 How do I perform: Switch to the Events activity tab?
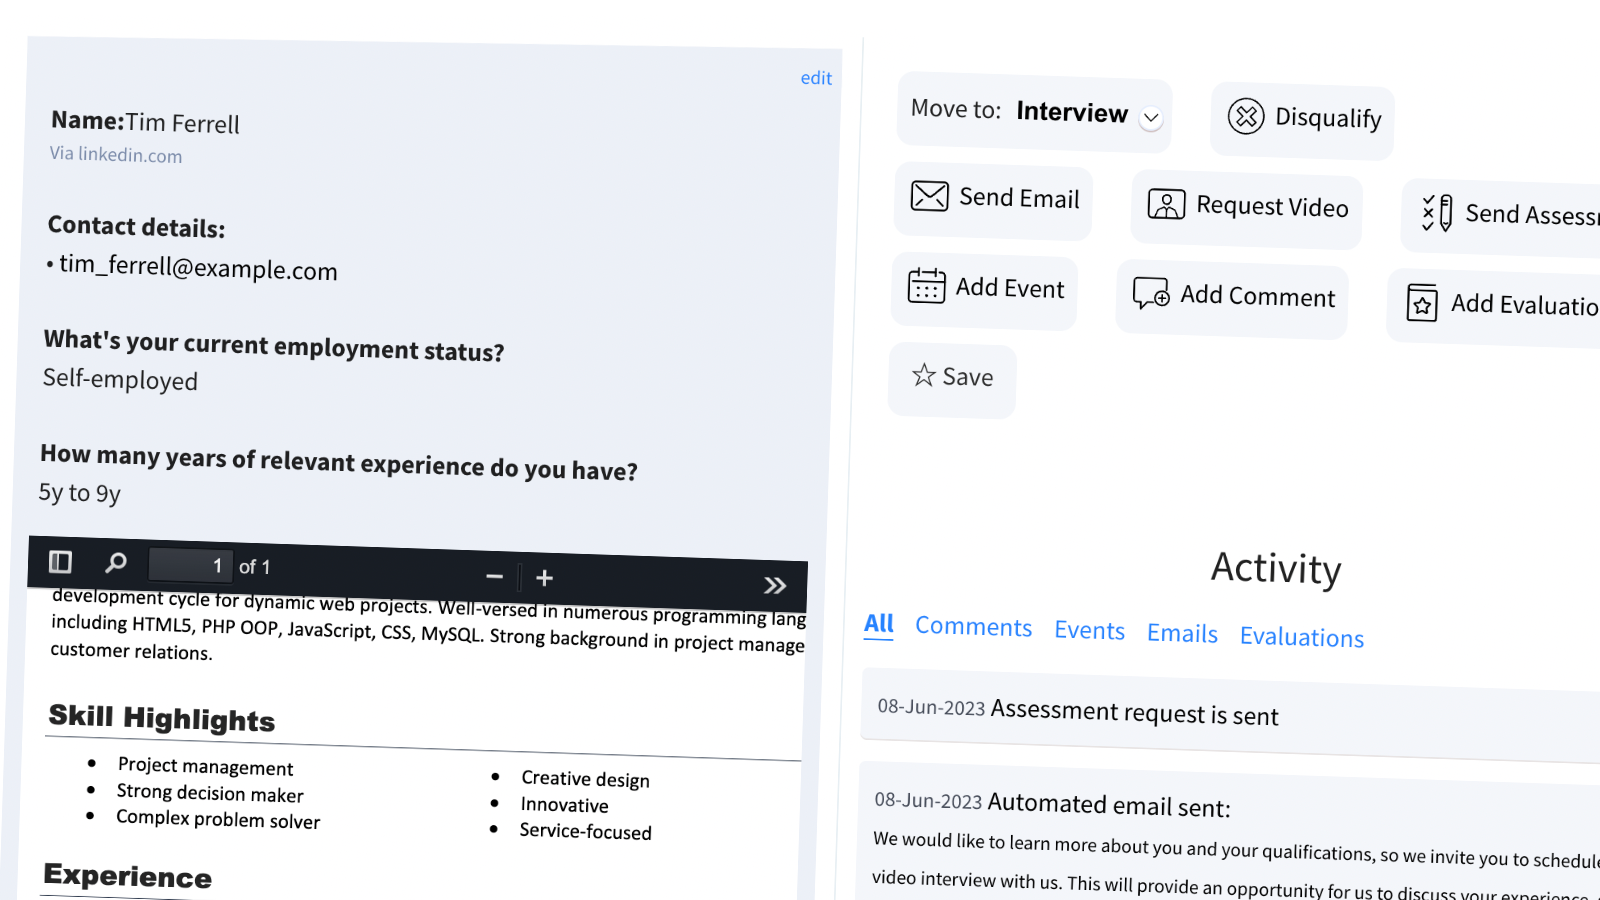coord(1089,630)
